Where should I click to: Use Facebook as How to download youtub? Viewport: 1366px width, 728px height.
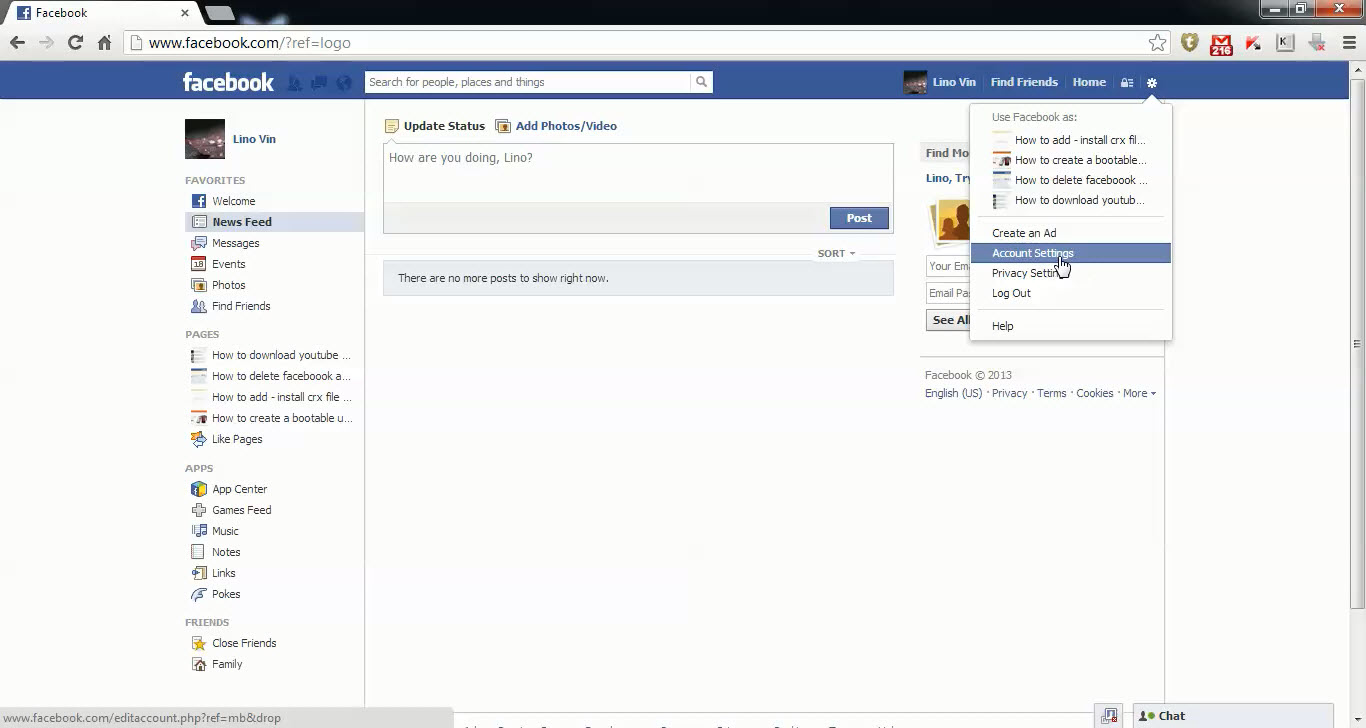[x=1070, y=200]
